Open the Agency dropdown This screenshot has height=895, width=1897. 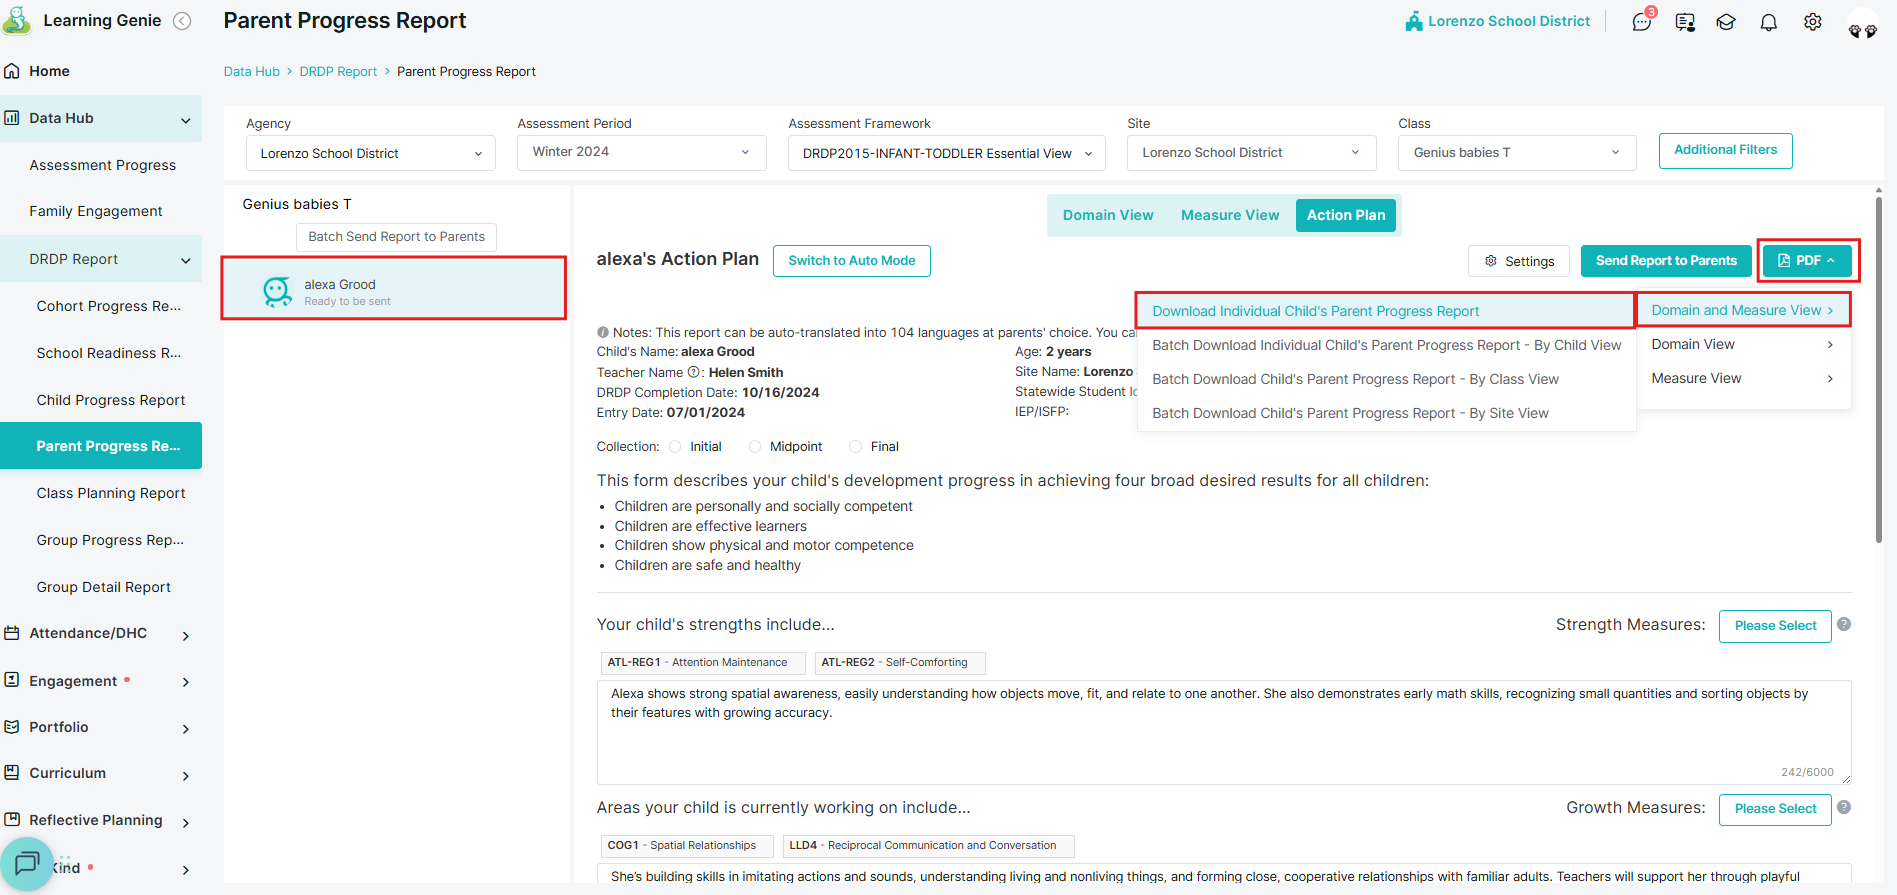371,153
